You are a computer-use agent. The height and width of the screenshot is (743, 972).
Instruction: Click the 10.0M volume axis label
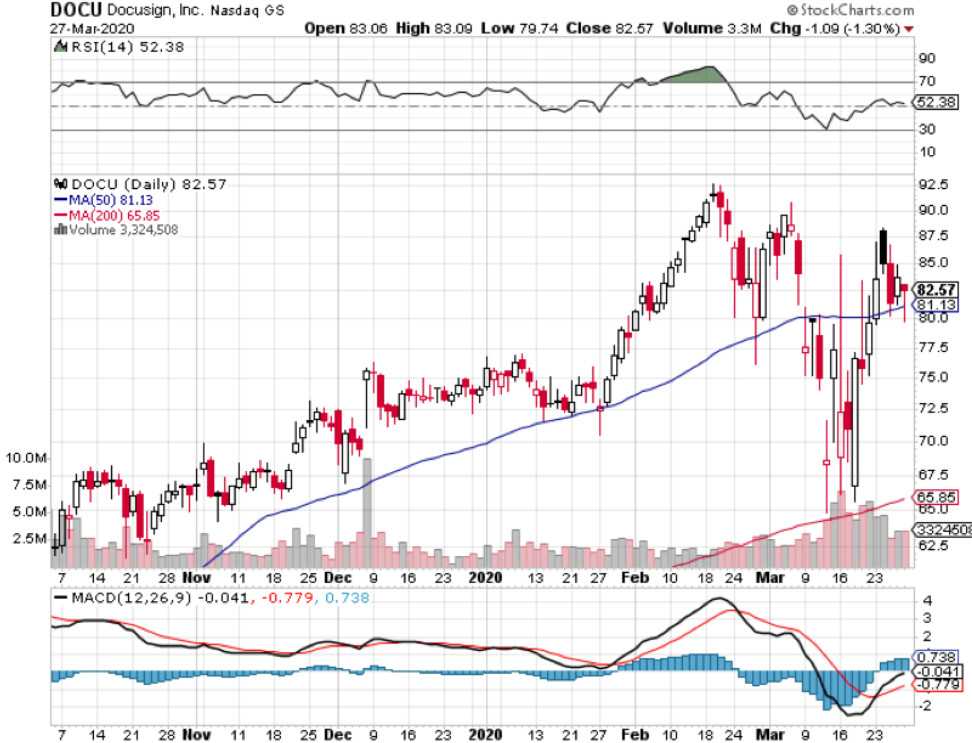coord(26,458)
